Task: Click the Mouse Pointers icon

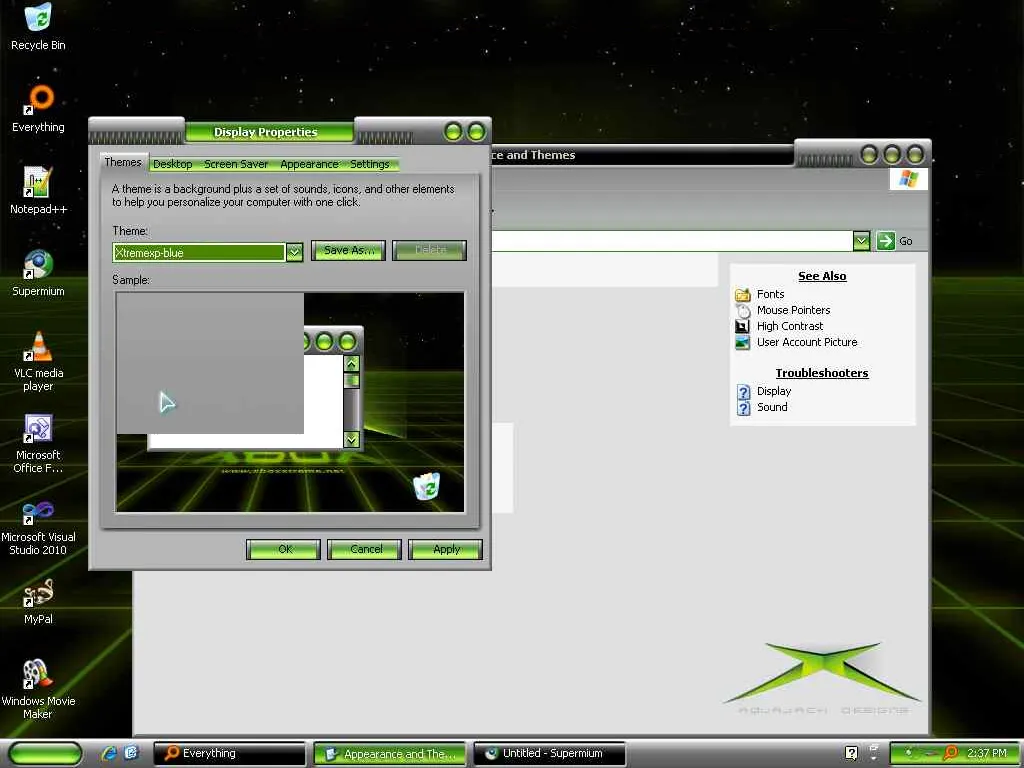Action: pyautogui.click(x=743, y=310)
